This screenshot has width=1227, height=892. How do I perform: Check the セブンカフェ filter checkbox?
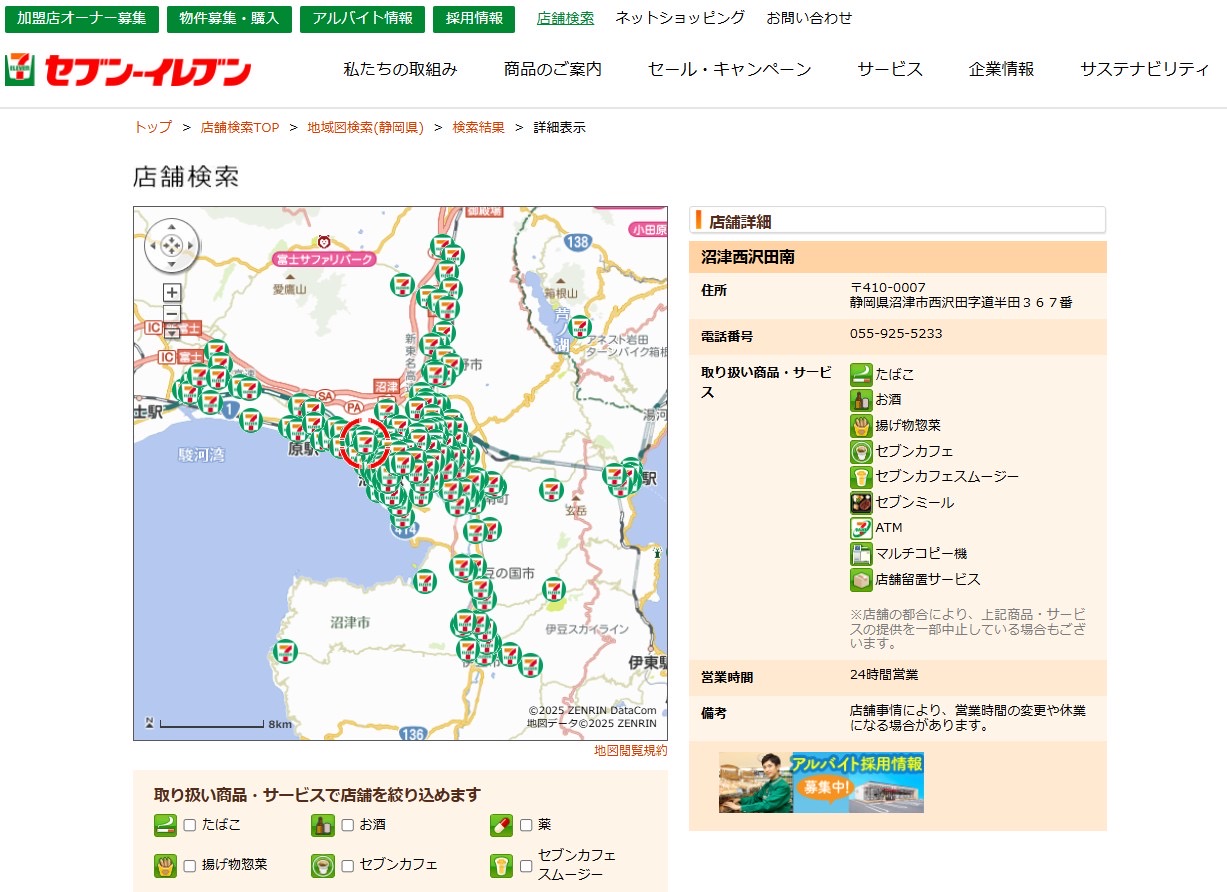[347, 866]
